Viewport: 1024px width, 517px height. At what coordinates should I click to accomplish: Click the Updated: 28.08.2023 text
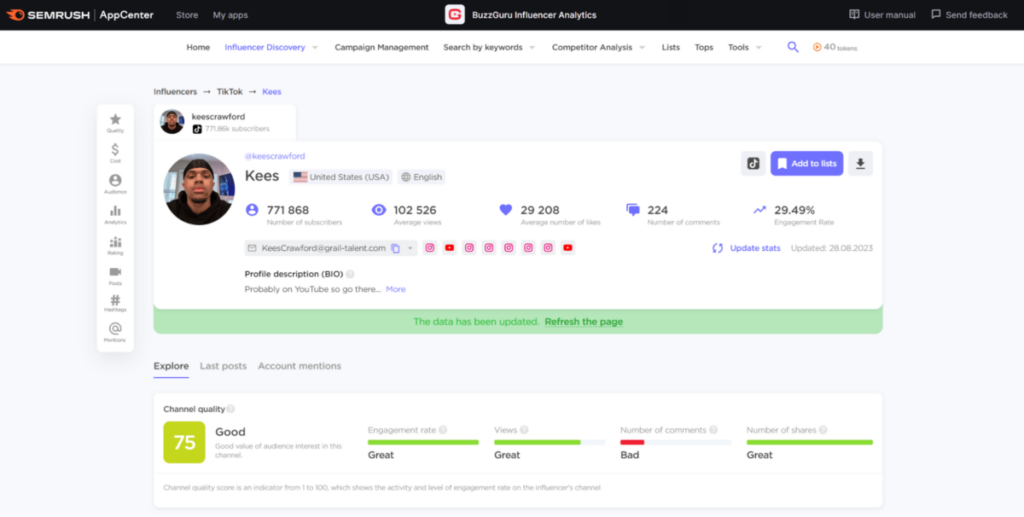(x=832, y=248)
